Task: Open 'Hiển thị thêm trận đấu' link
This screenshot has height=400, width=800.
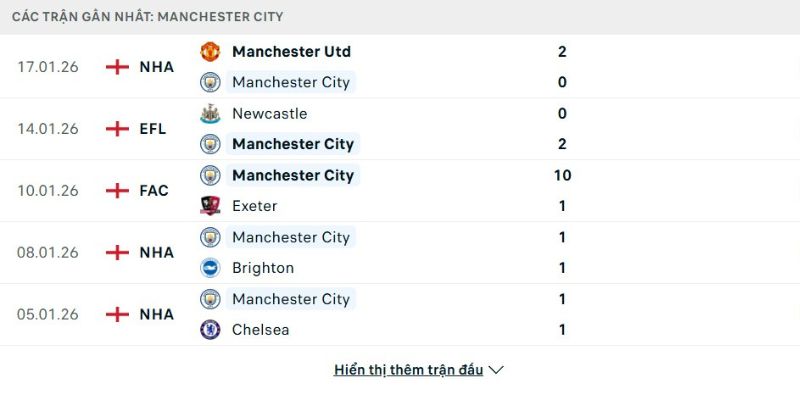Action: (408, 370)
